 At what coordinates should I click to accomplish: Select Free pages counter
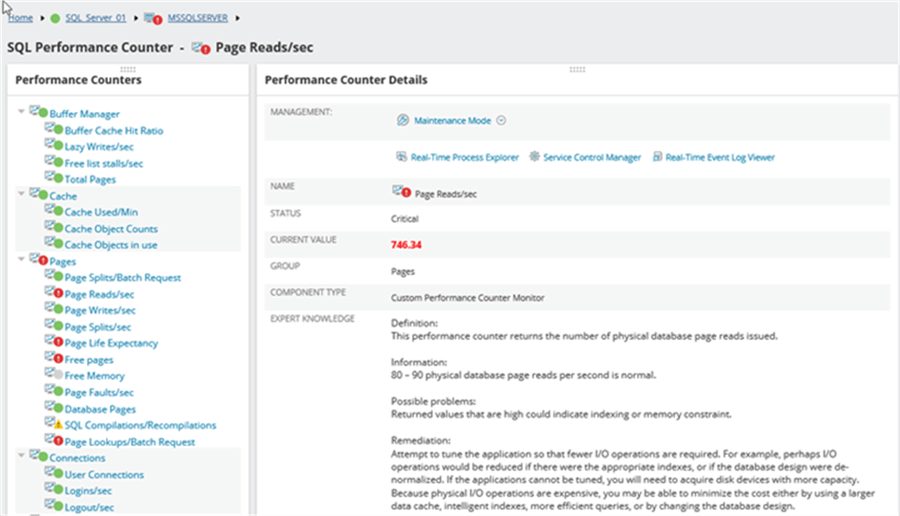point(89,359)
